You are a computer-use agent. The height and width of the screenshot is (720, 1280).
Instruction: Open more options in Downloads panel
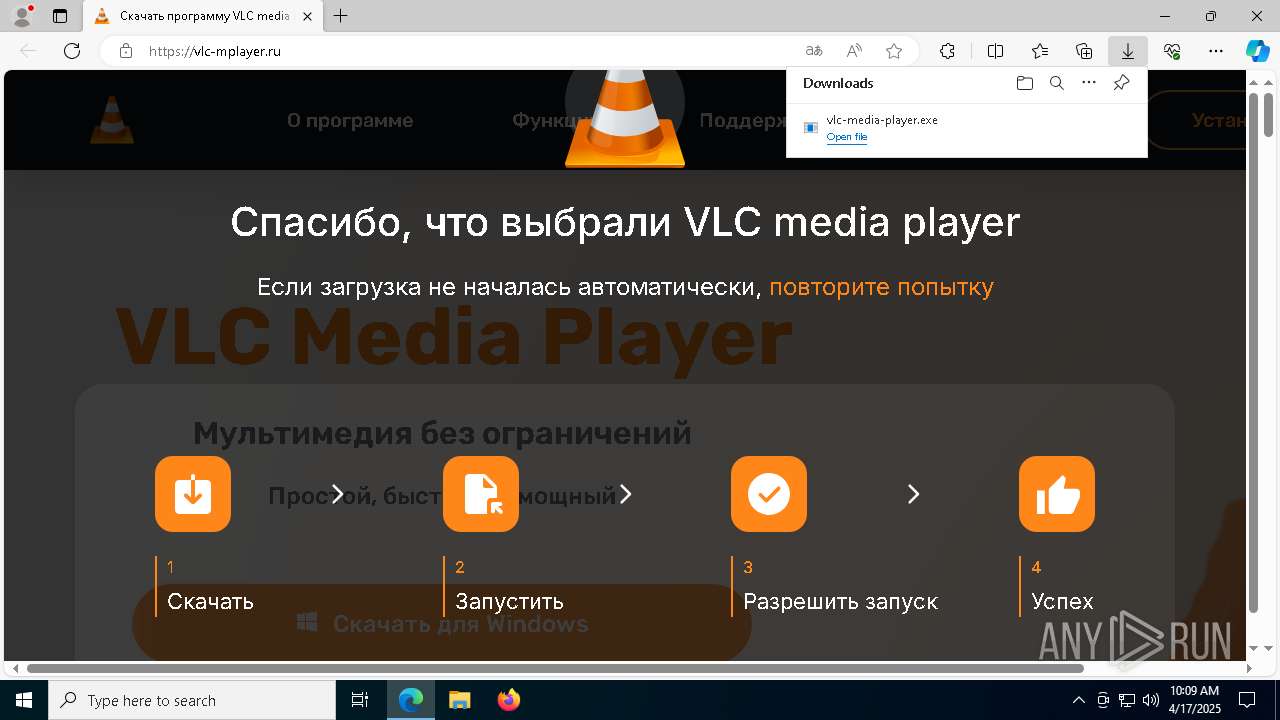click(1089, 83)
